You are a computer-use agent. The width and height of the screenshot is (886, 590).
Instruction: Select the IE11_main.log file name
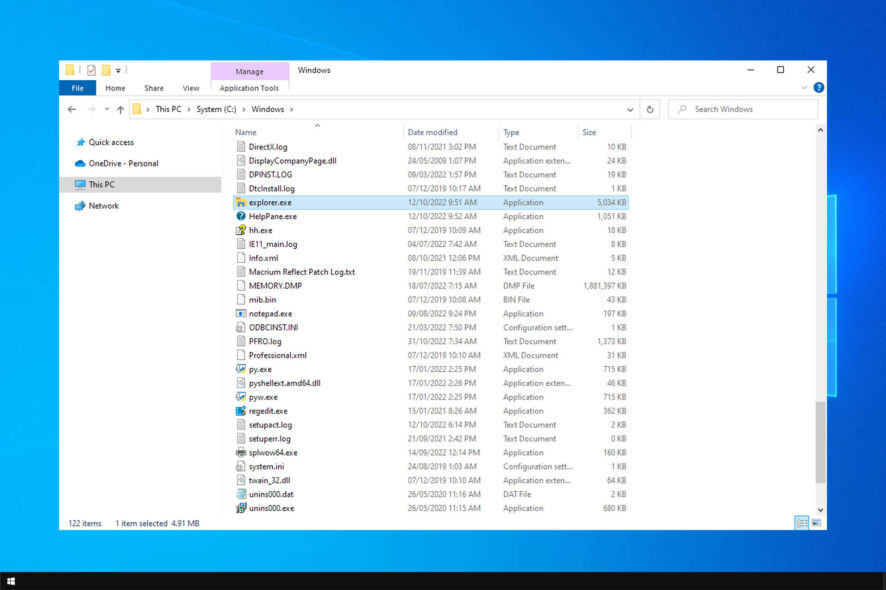[x=273, y=244]
